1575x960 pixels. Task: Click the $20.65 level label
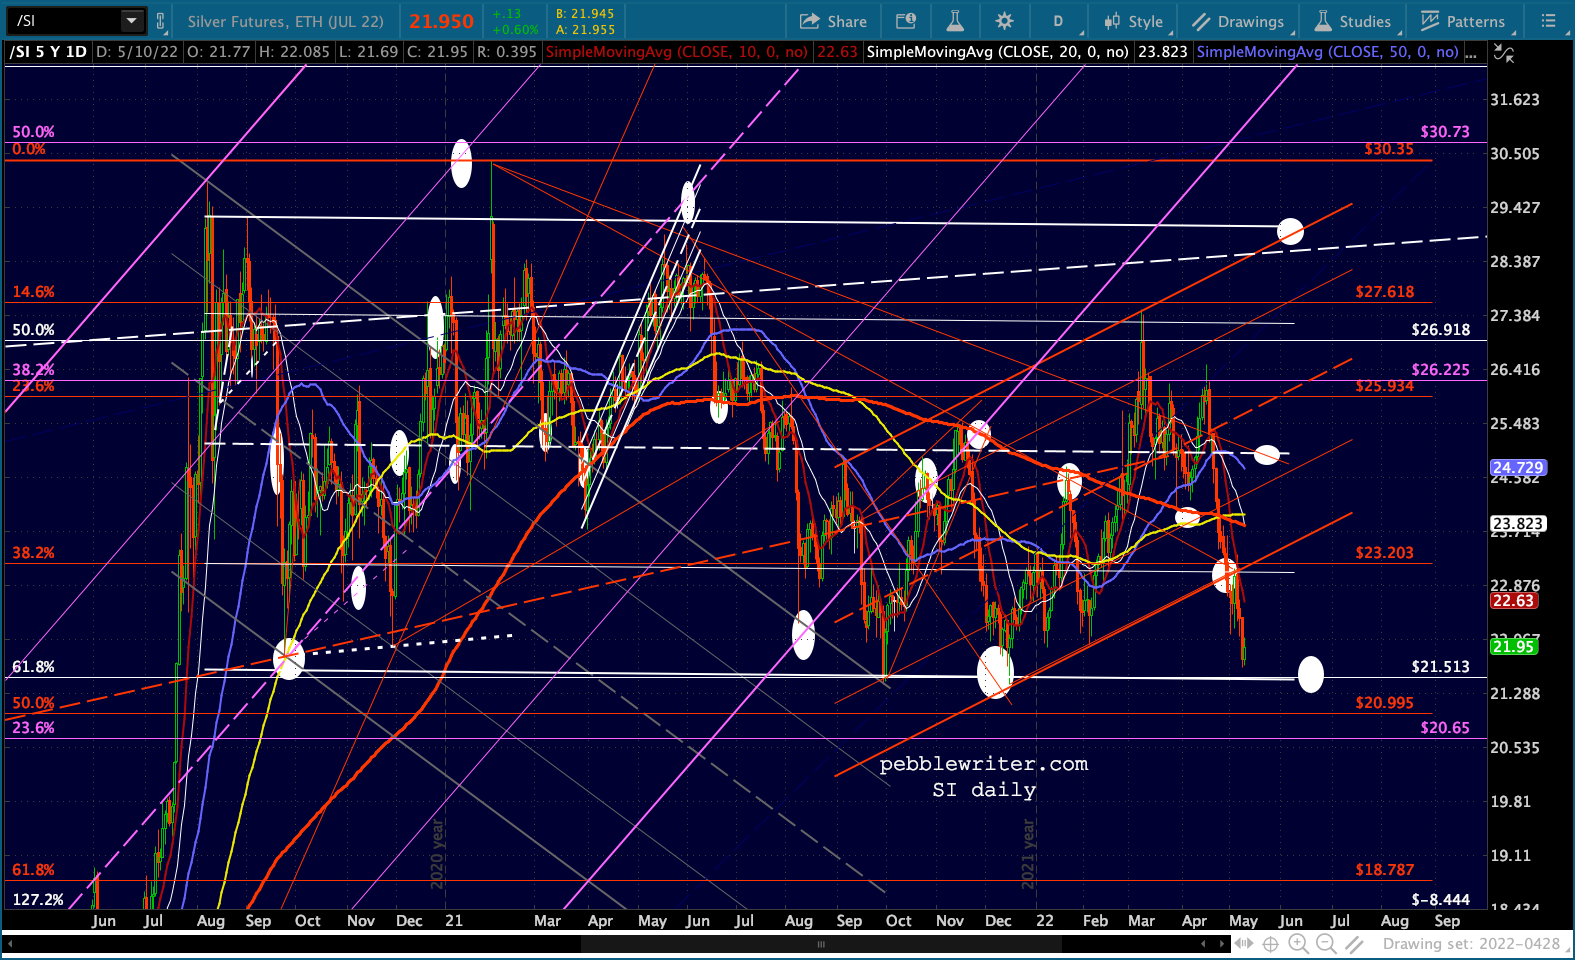tap(1445, 728)
